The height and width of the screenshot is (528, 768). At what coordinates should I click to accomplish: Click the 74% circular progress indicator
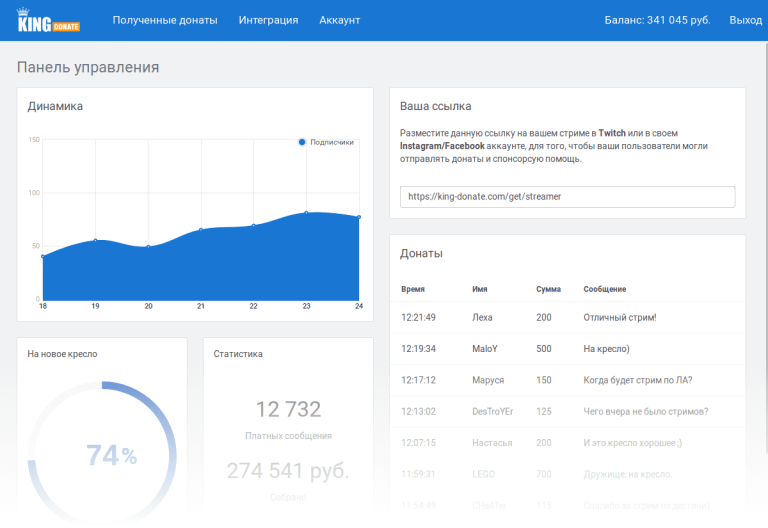(x=111, y=455)
